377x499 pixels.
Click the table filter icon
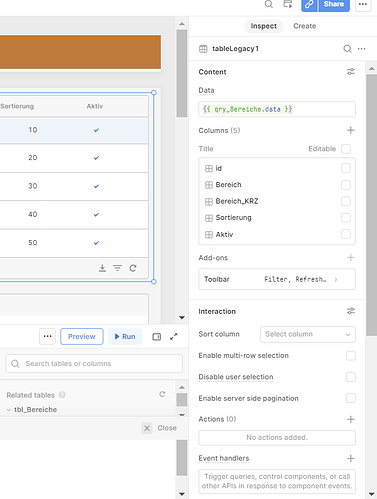point(117,268)
